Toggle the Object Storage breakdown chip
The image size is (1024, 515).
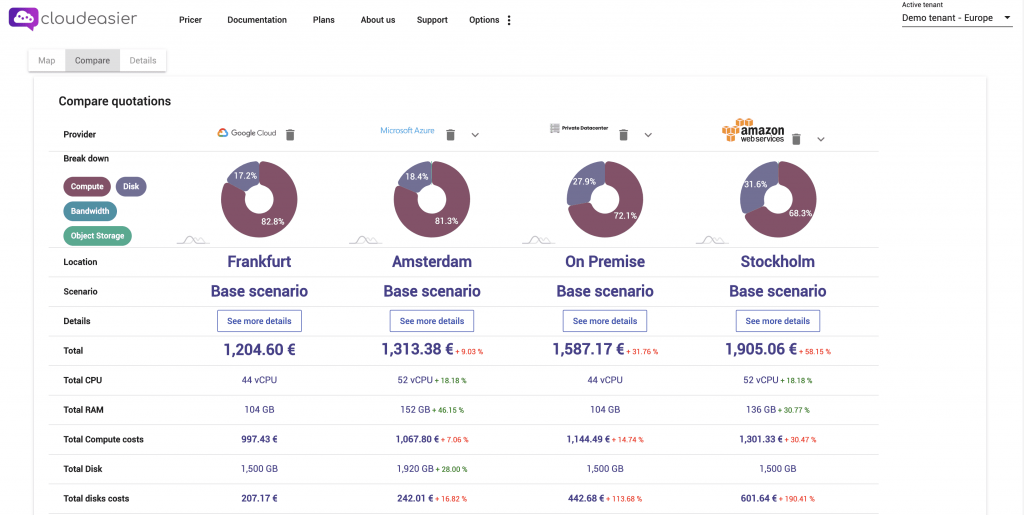click(x=97, y=236)
